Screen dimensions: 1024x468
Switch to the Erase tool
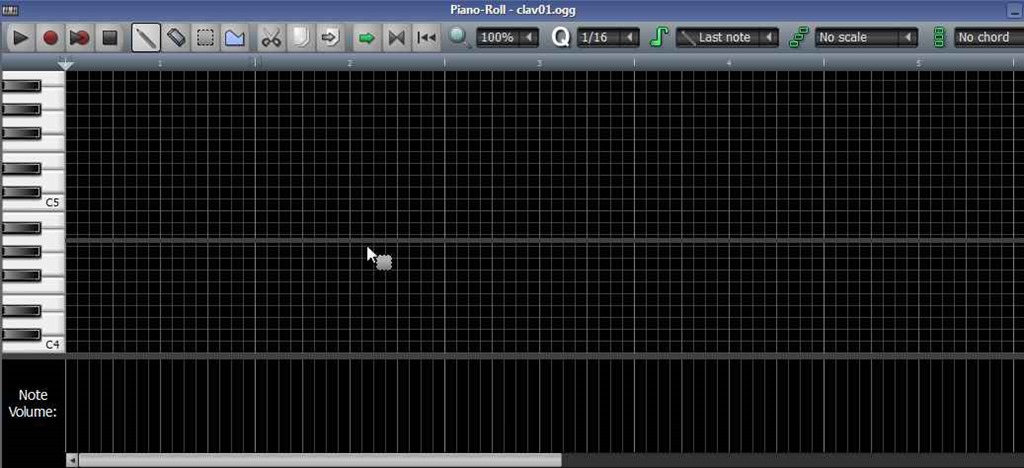[175, 38]
